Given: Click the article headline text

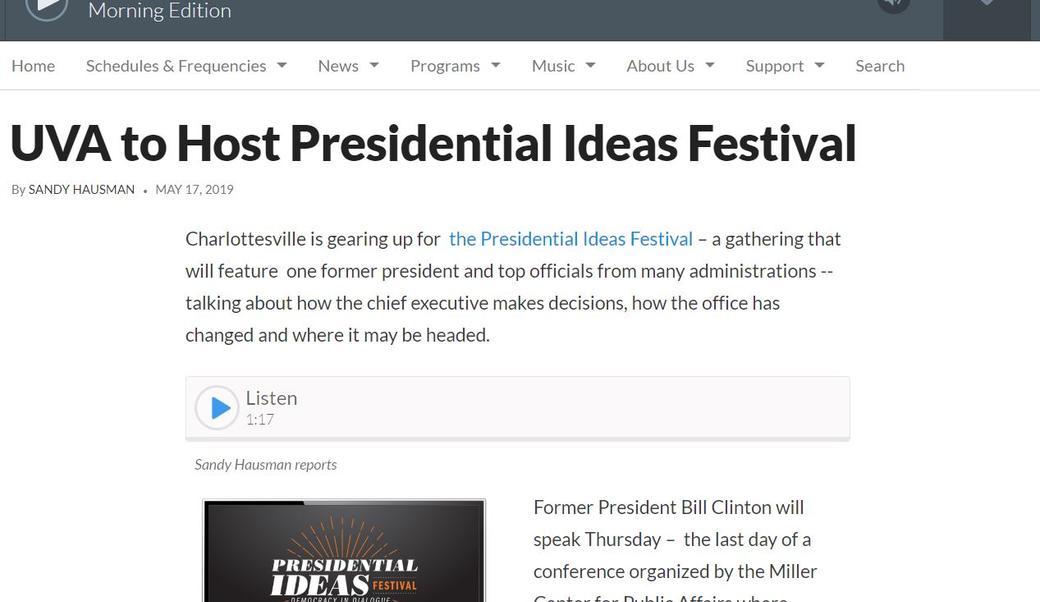Looking at the screenshot, I should [x=433, y=143].
